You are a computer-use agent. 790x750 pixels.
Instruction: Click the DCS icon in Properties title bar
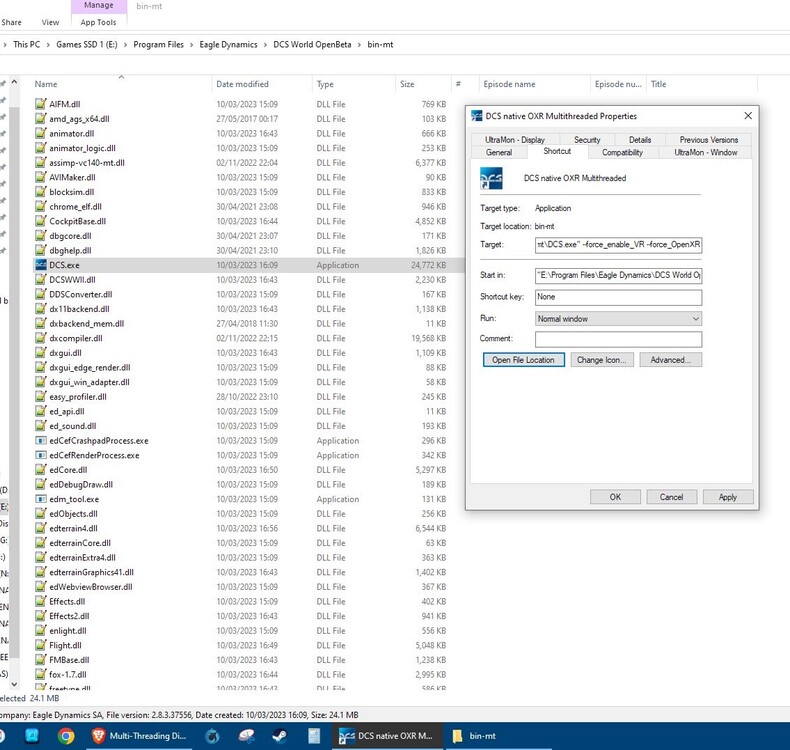point(476,116)
